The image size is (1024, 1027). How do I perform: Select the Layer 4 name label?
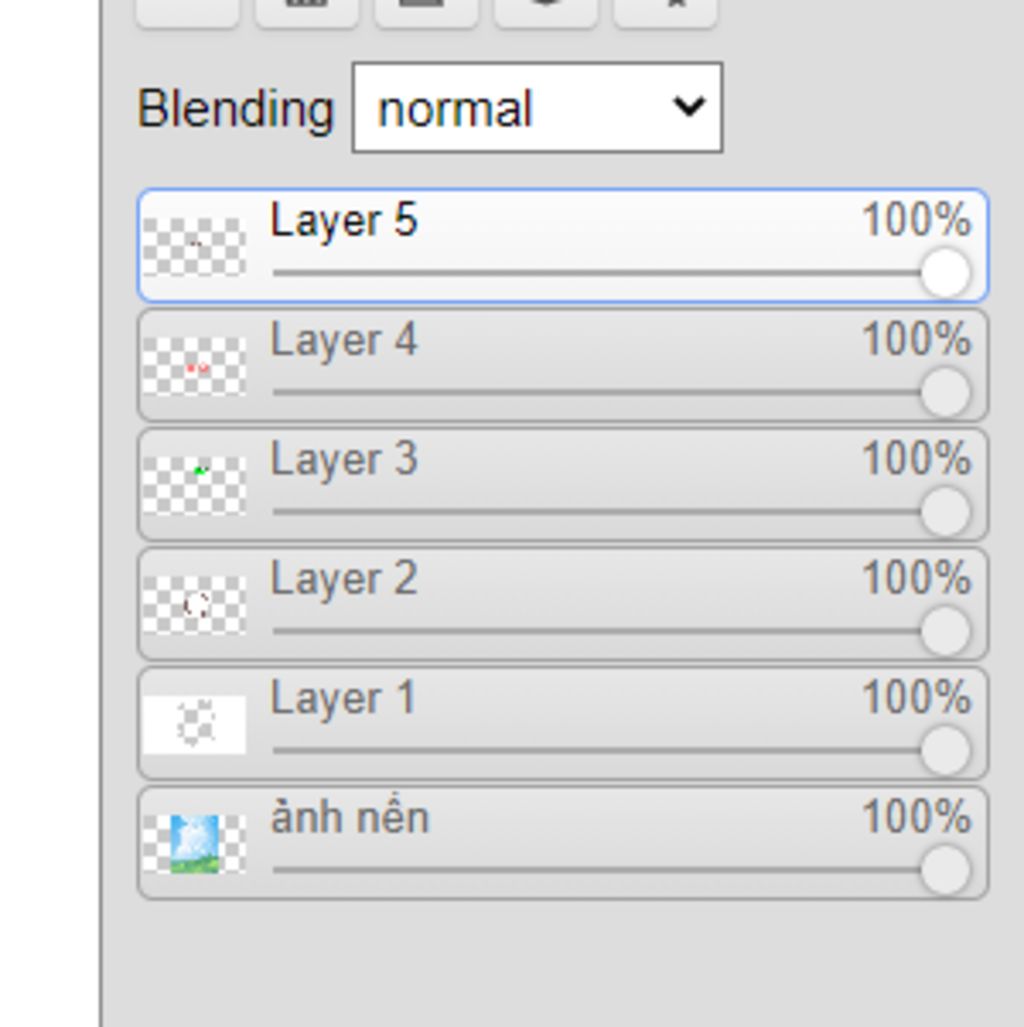343,341
